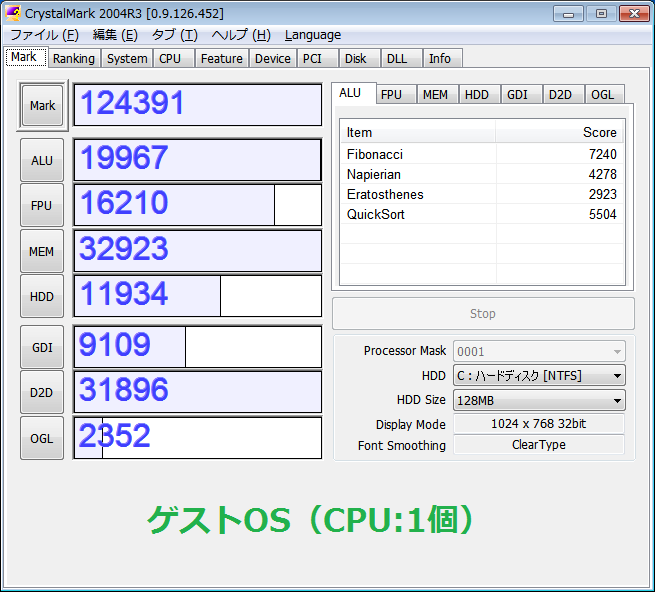Open the ファイル (F) menu
The height and width of the screenshot is (592, 655).
click(44, 35)
